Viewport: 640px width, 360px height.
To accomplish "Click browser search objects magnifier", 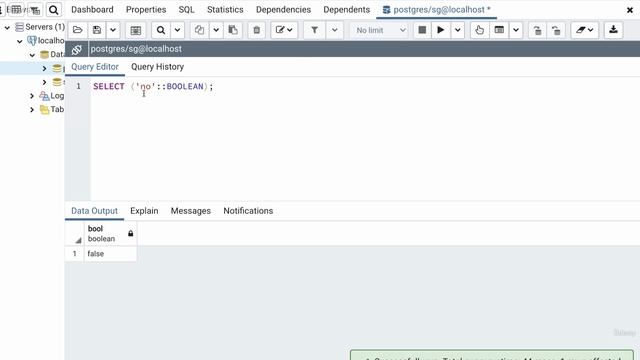I will 53,10.
